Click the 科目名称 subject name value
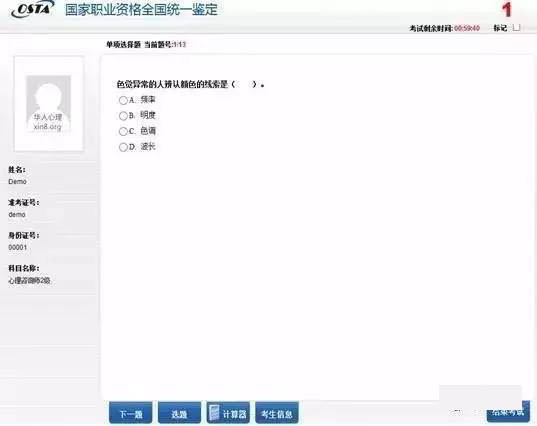The image size is (537, 426). pyautogui.click(x=29, y=280)
